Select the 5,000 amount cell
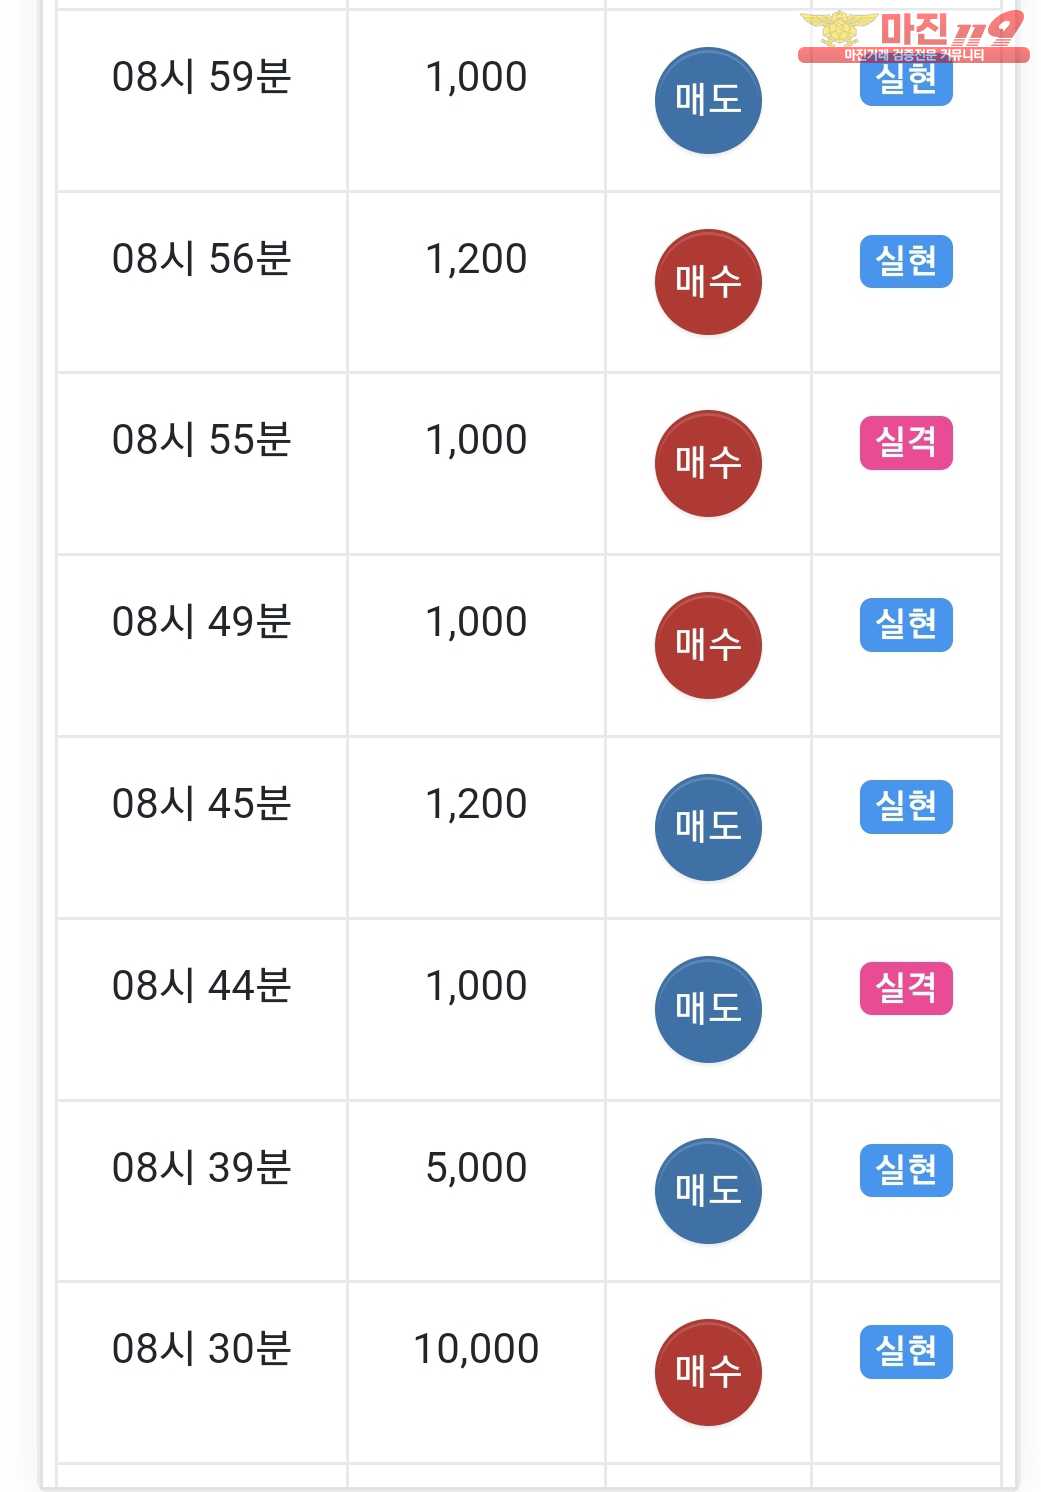 click(x=476, y=1168)
